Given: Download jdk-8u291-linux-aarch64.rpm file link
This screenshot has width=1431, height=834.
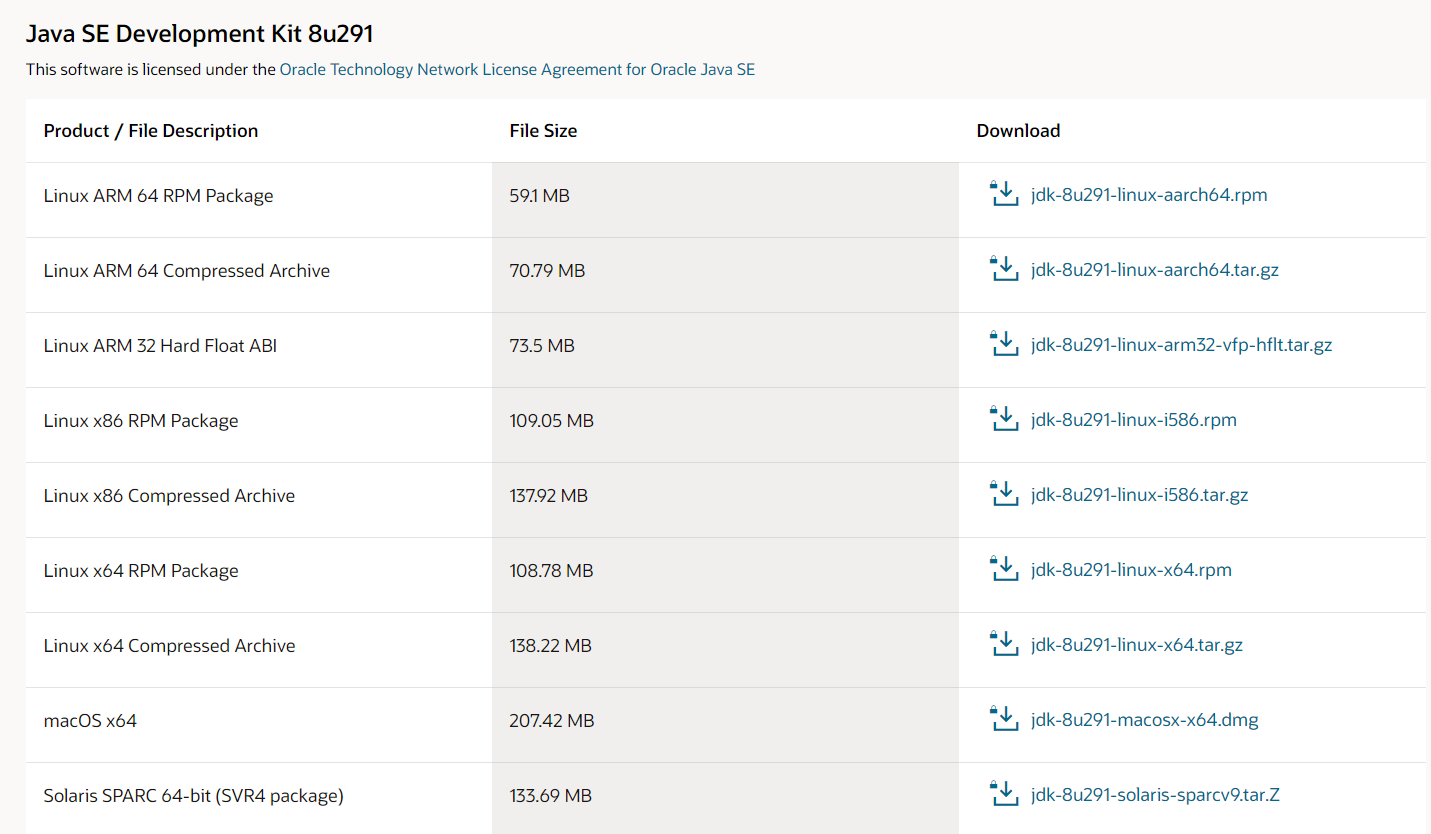Looking at the screenshot, I should point(1149,195).
